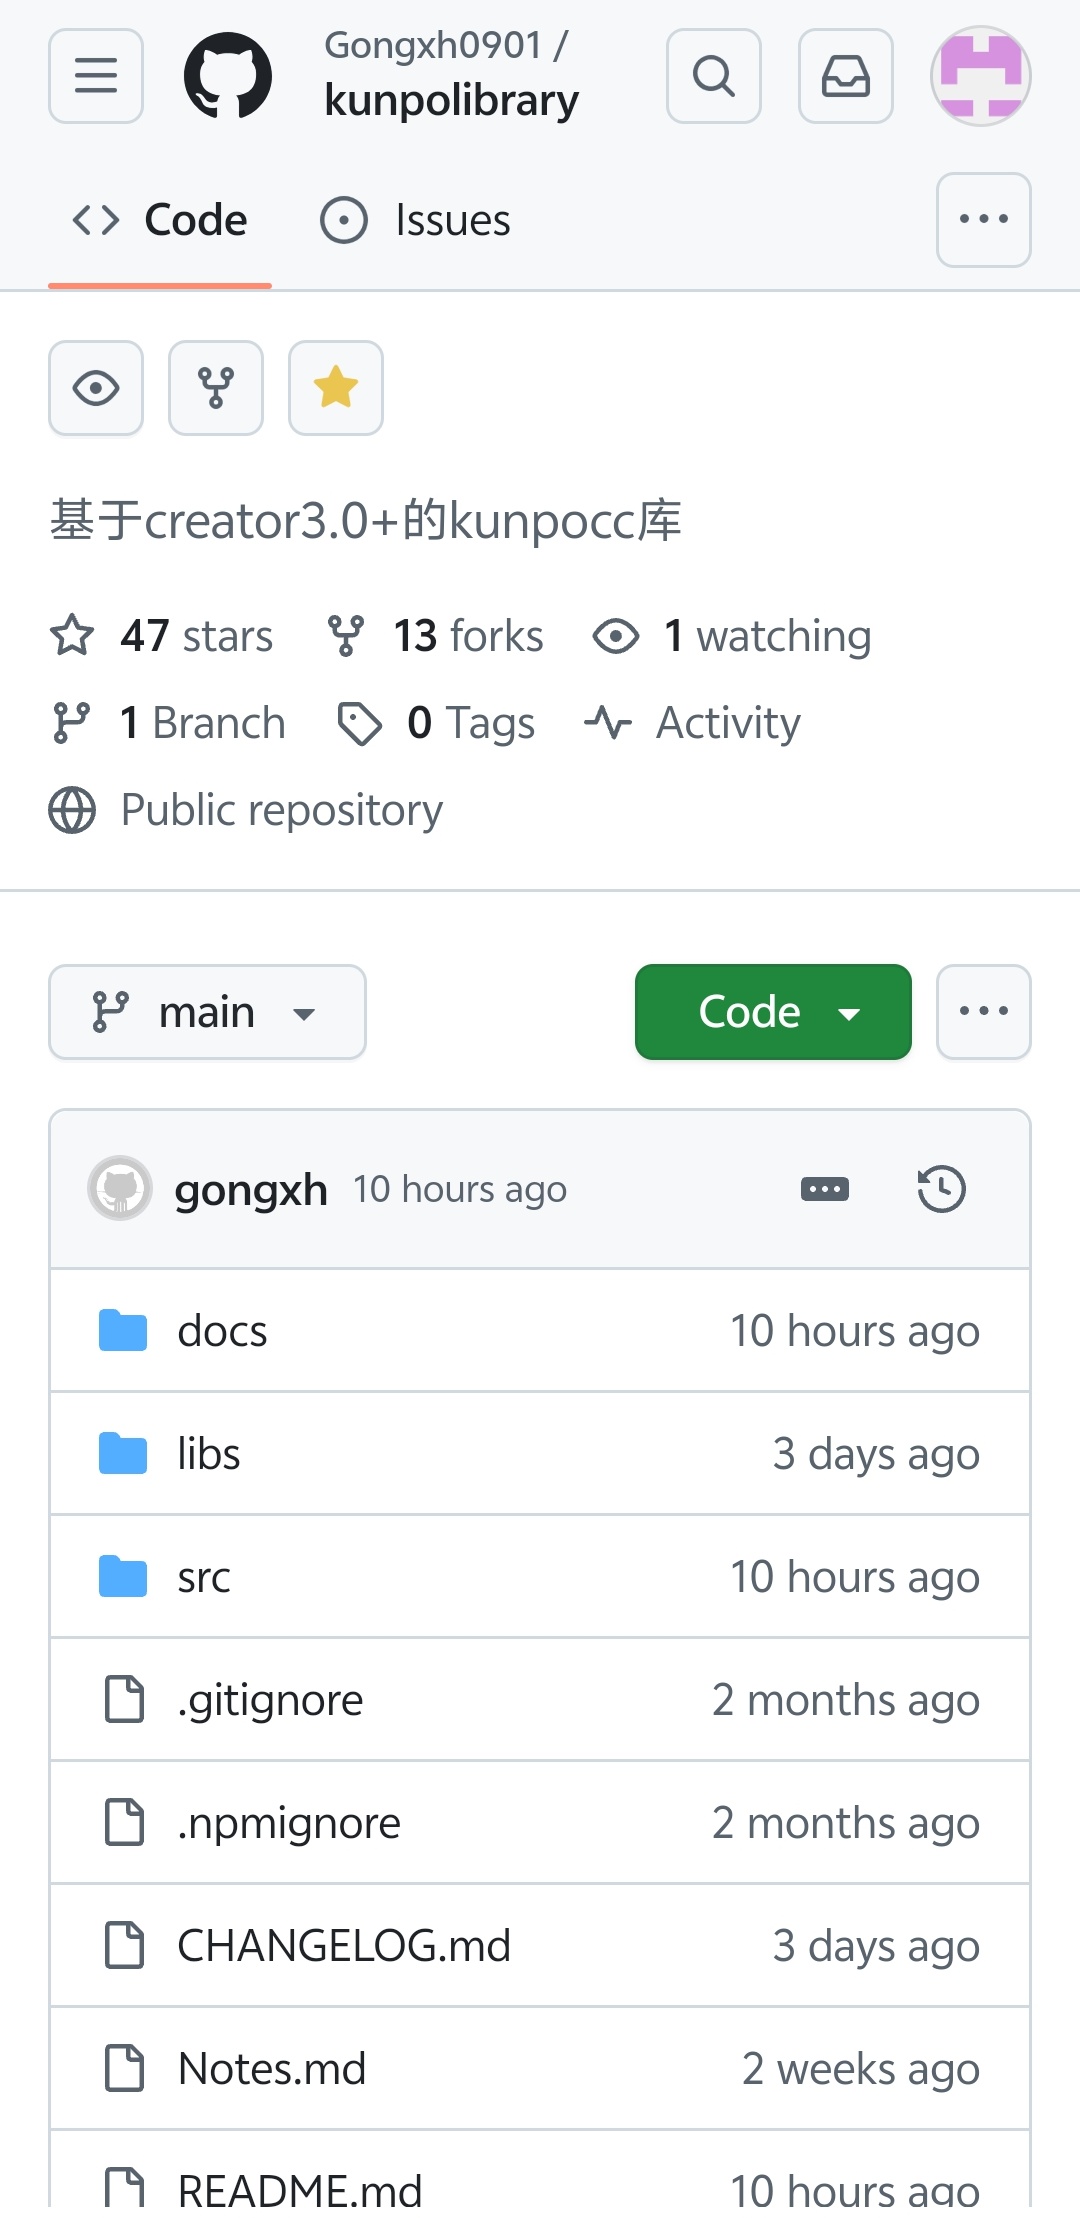1080x2218 pixels.
Task: Expand the latest commit message ellipsis
Action: tap(825, 1189)
